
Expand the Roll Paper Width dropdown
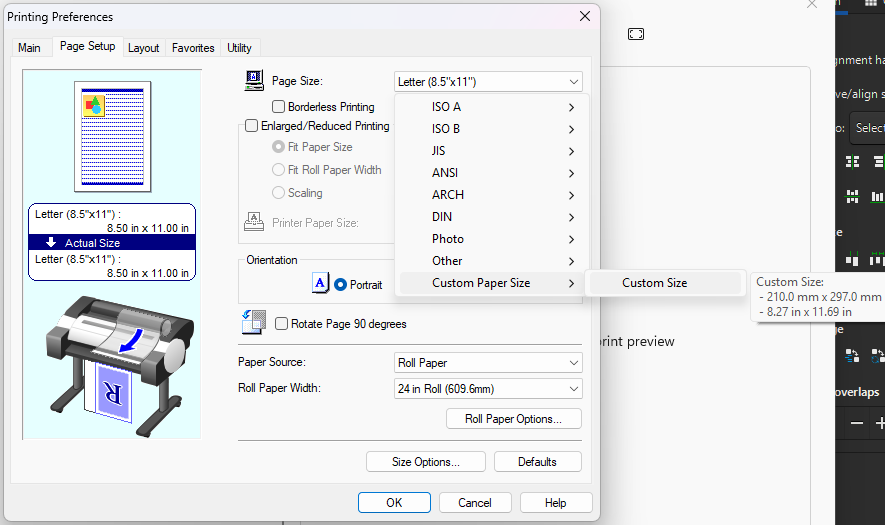click(488, 389)
